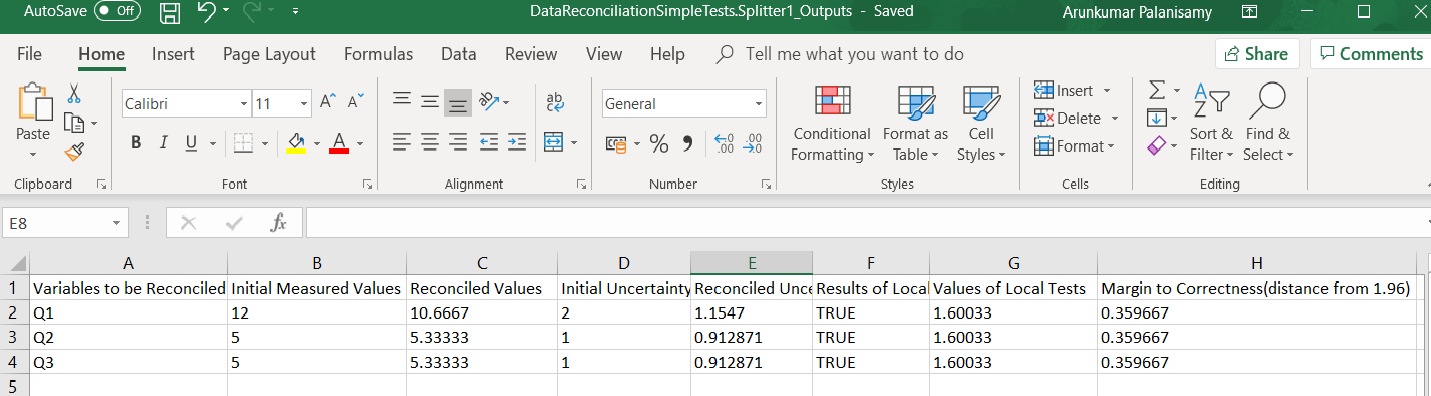Click the Share button

(x=1257, y=54)
